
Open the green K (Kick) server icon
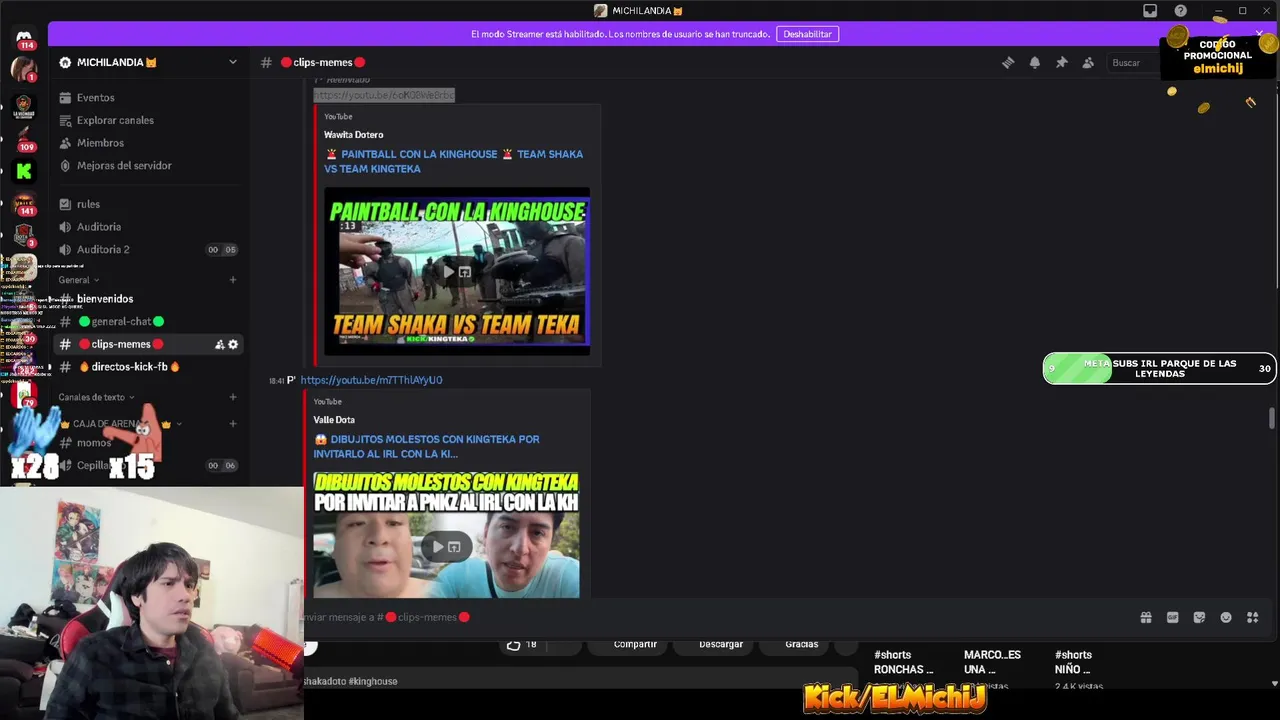(x=24, y=171)
